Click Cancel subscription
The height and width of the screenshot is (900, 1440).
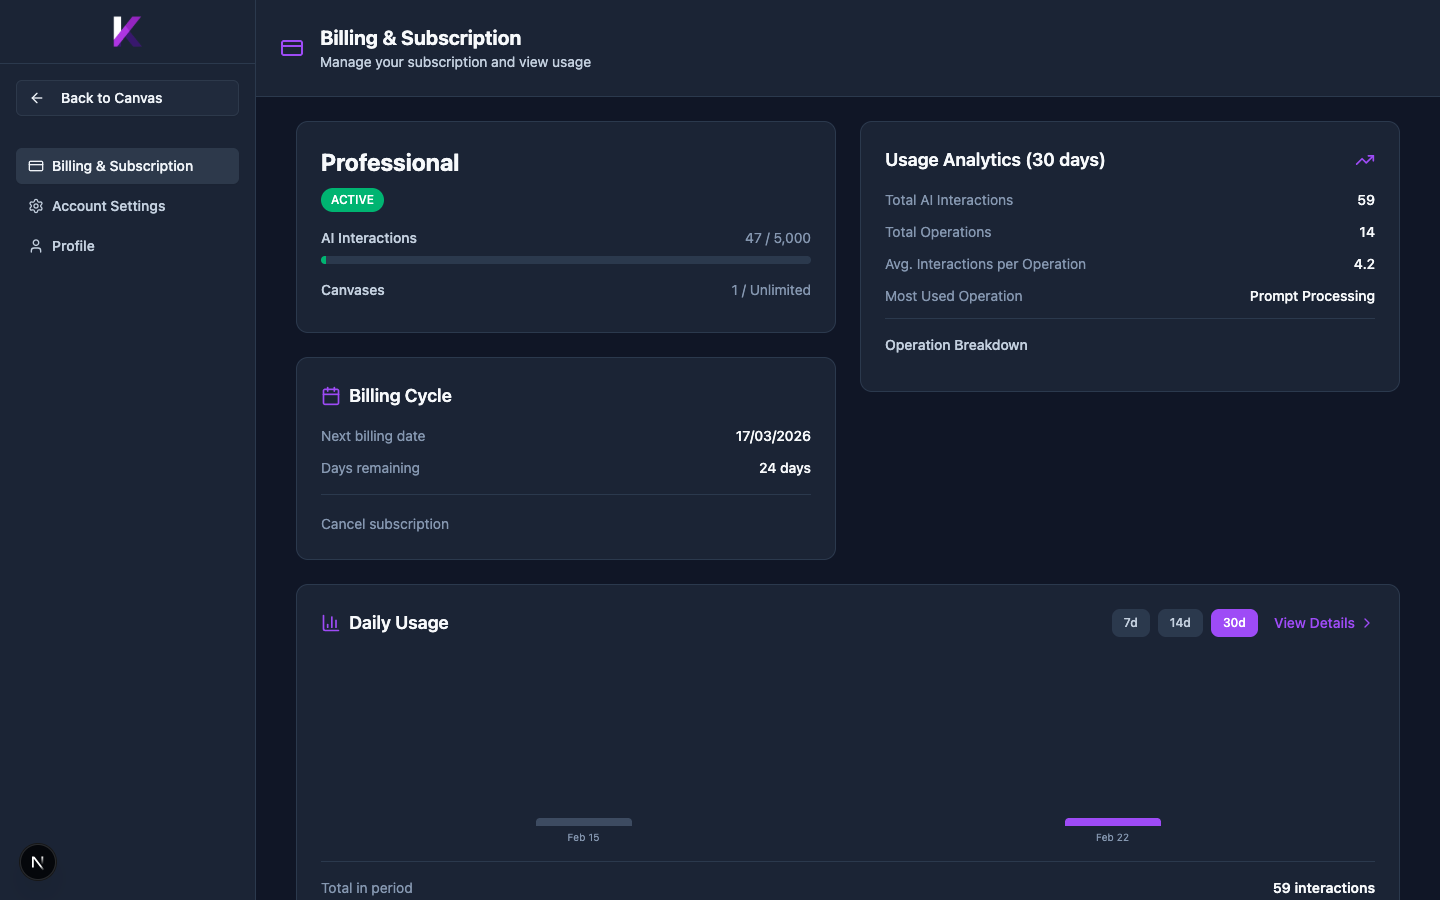(385, 524)
